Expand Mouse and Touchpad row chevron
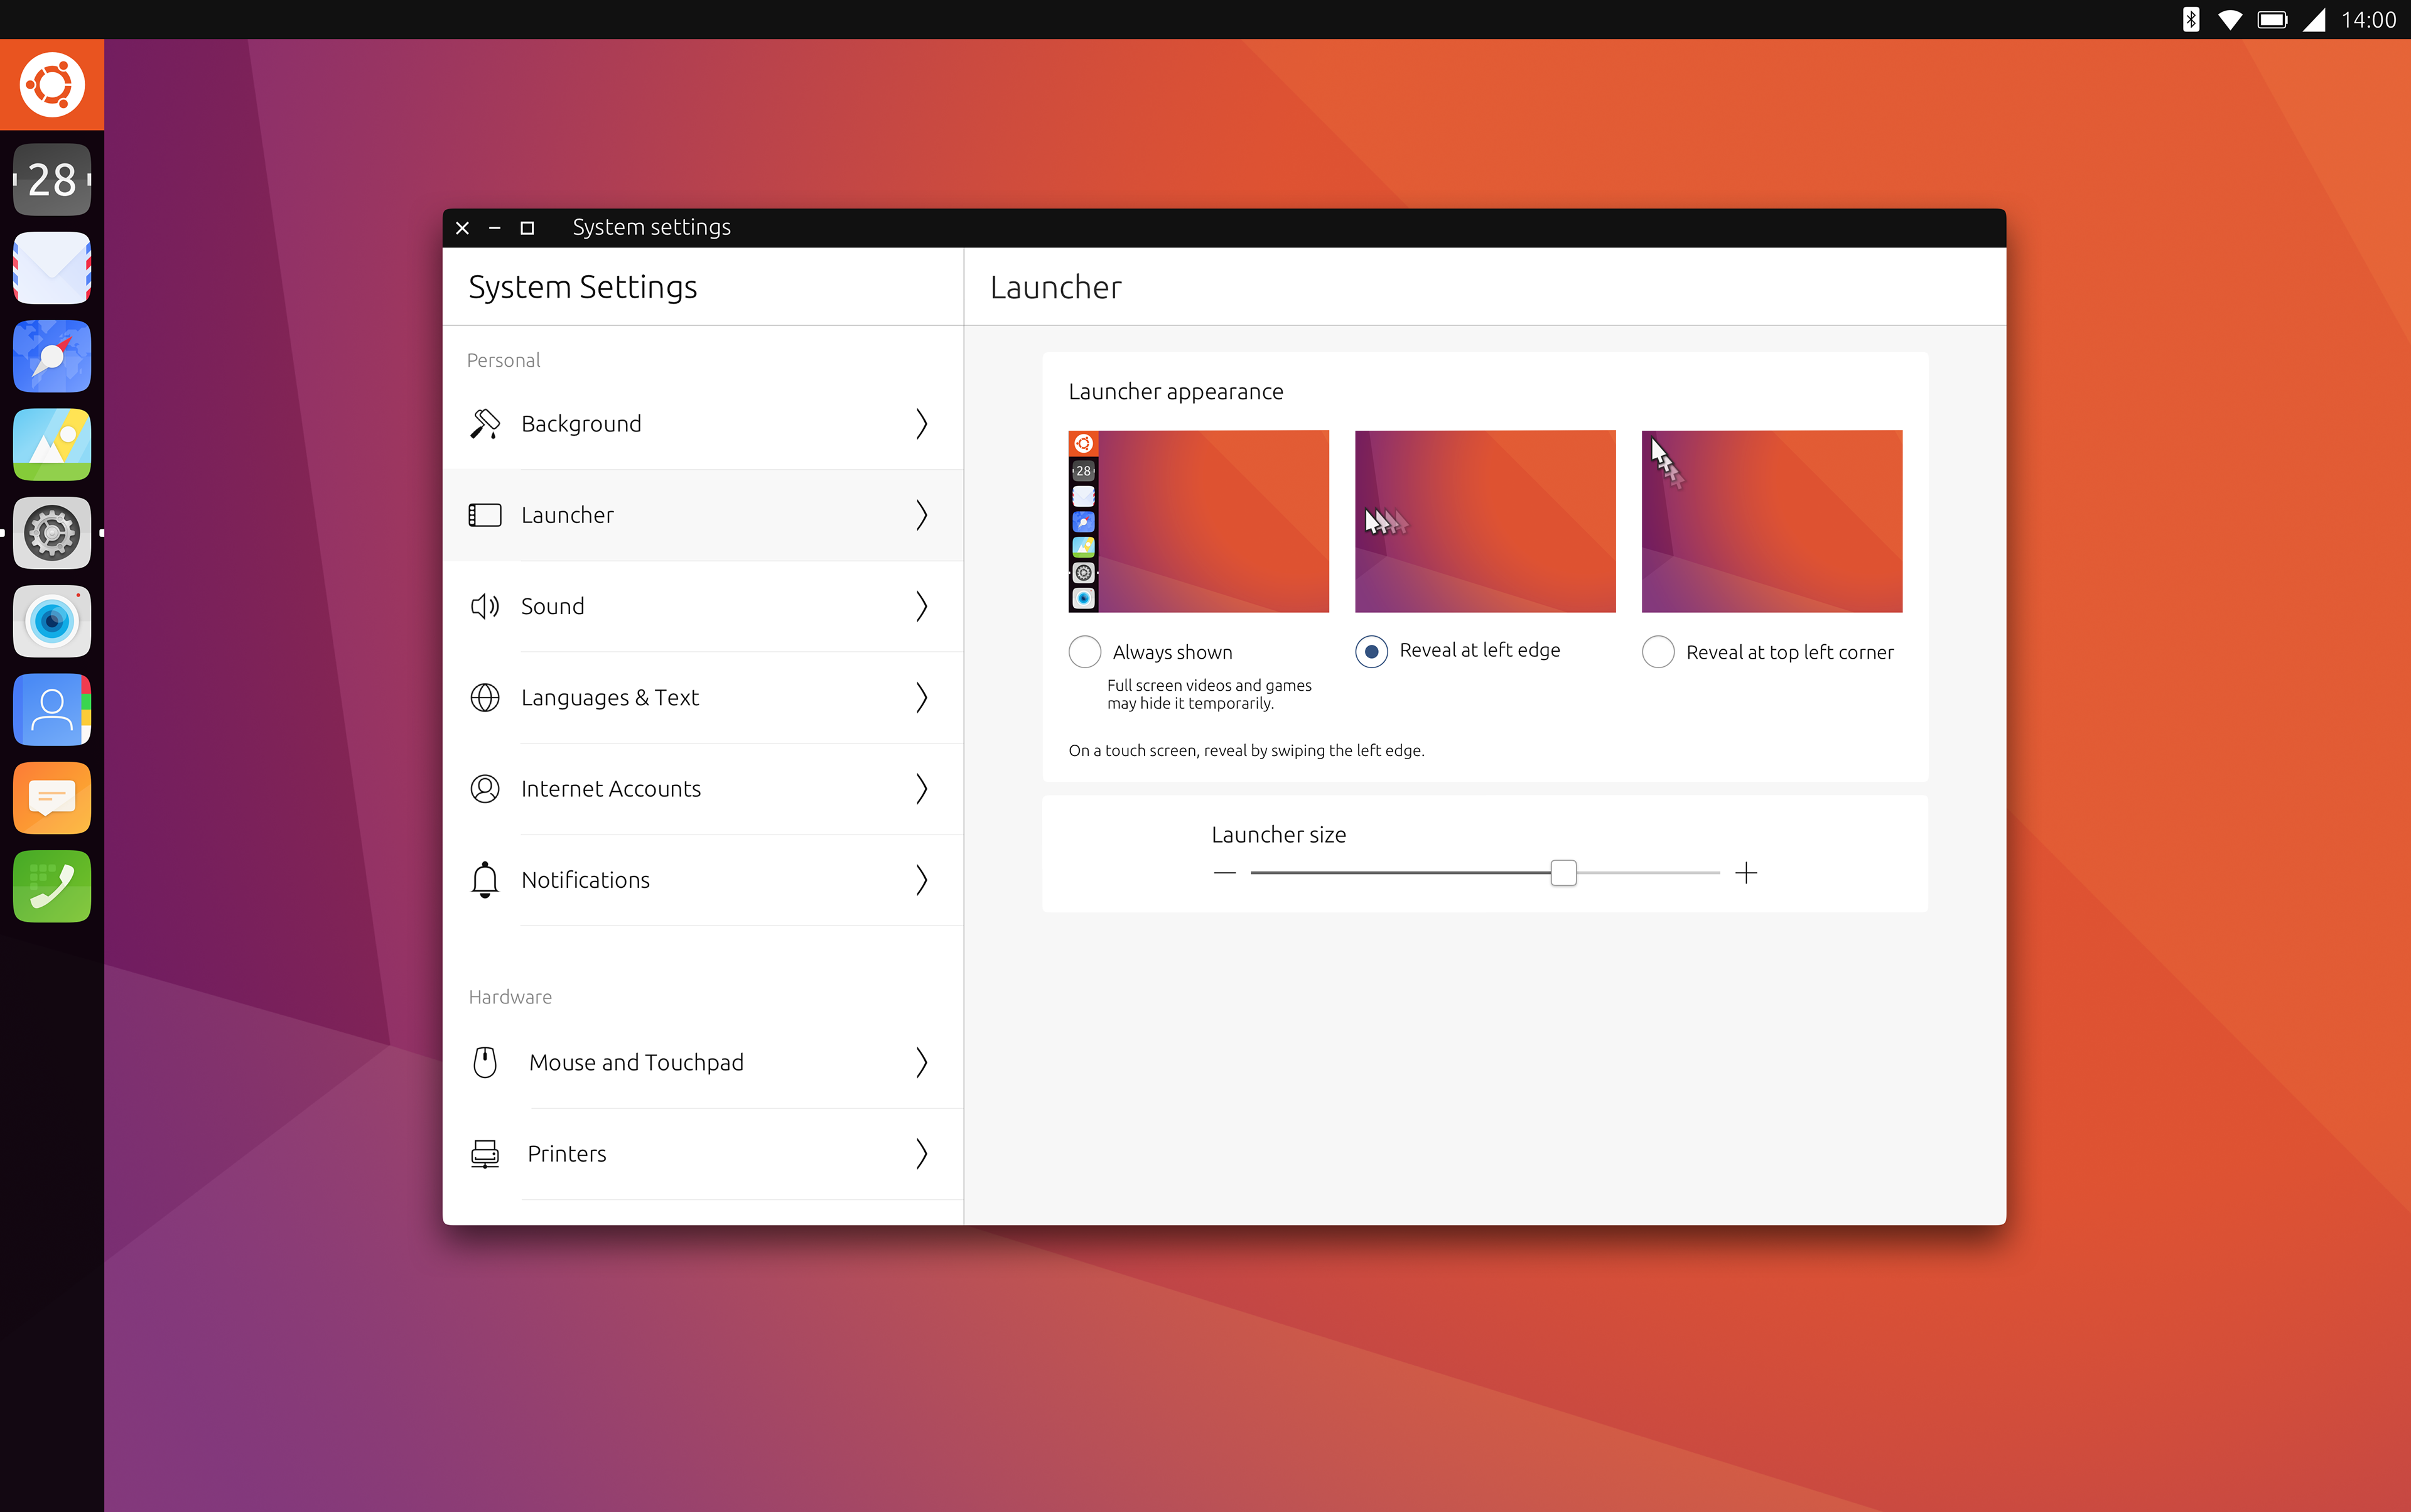This screenshot has height=1512, width=2411. (x=922, y=1062)
